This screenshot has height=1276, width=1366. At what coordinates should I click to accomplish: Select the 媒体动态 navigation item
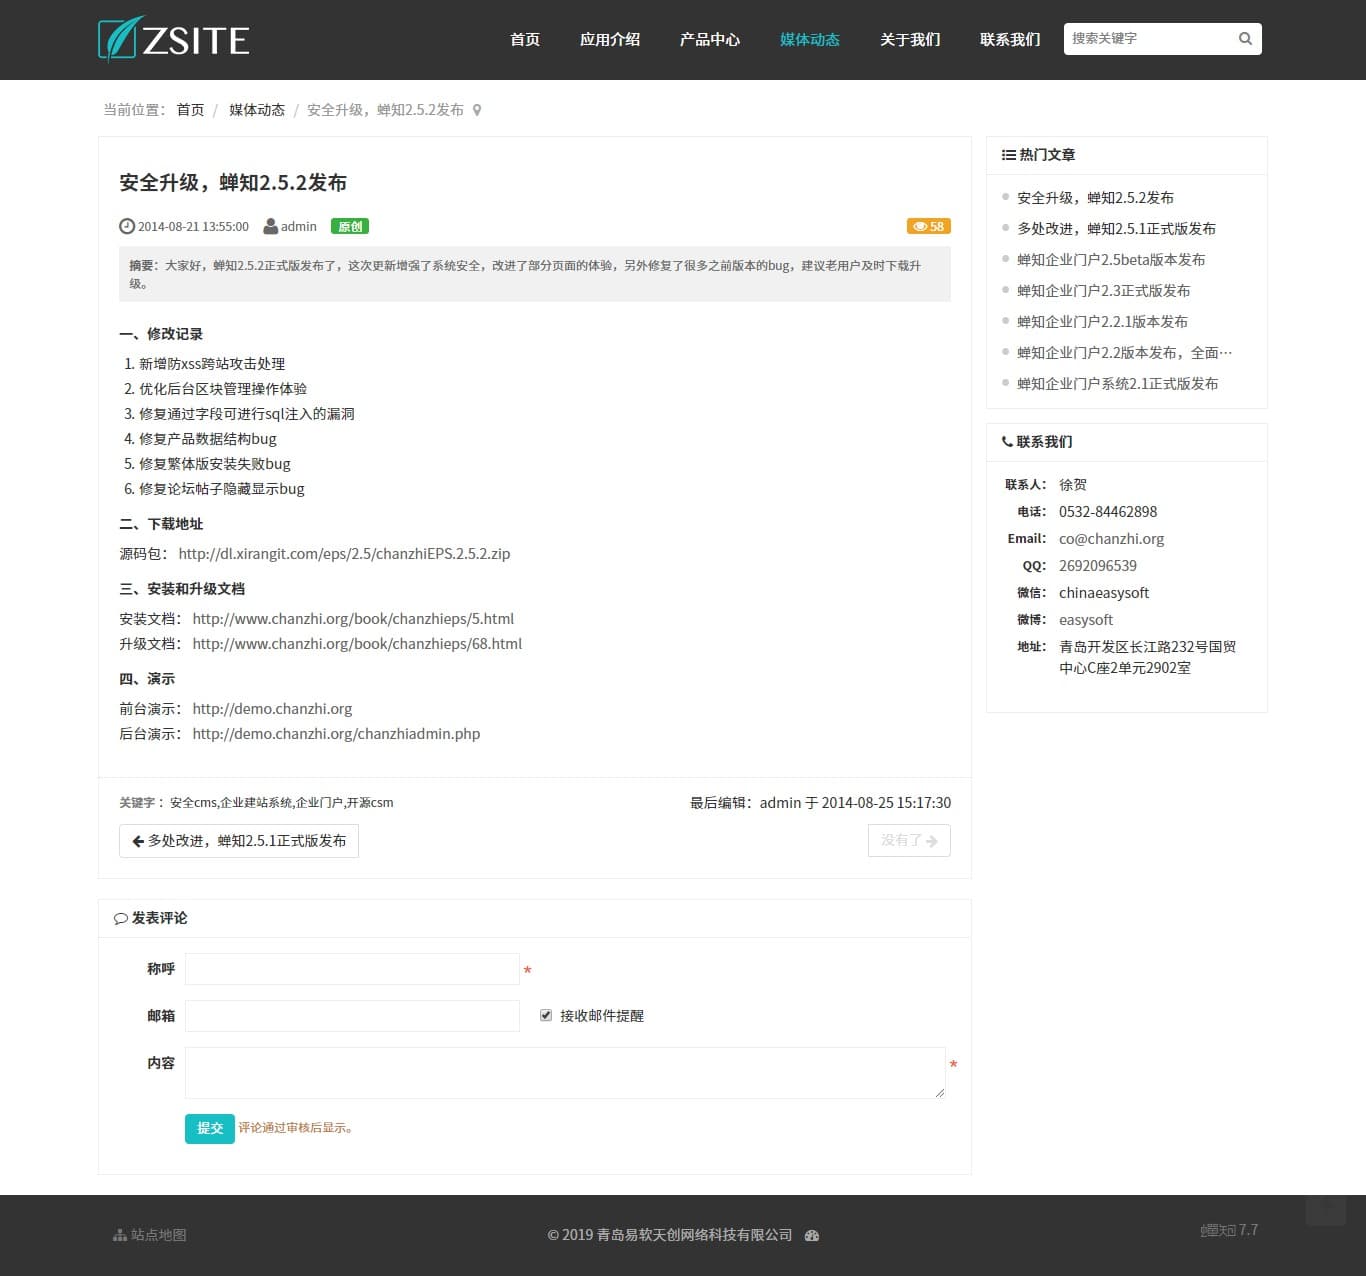(x=810, y=39)
